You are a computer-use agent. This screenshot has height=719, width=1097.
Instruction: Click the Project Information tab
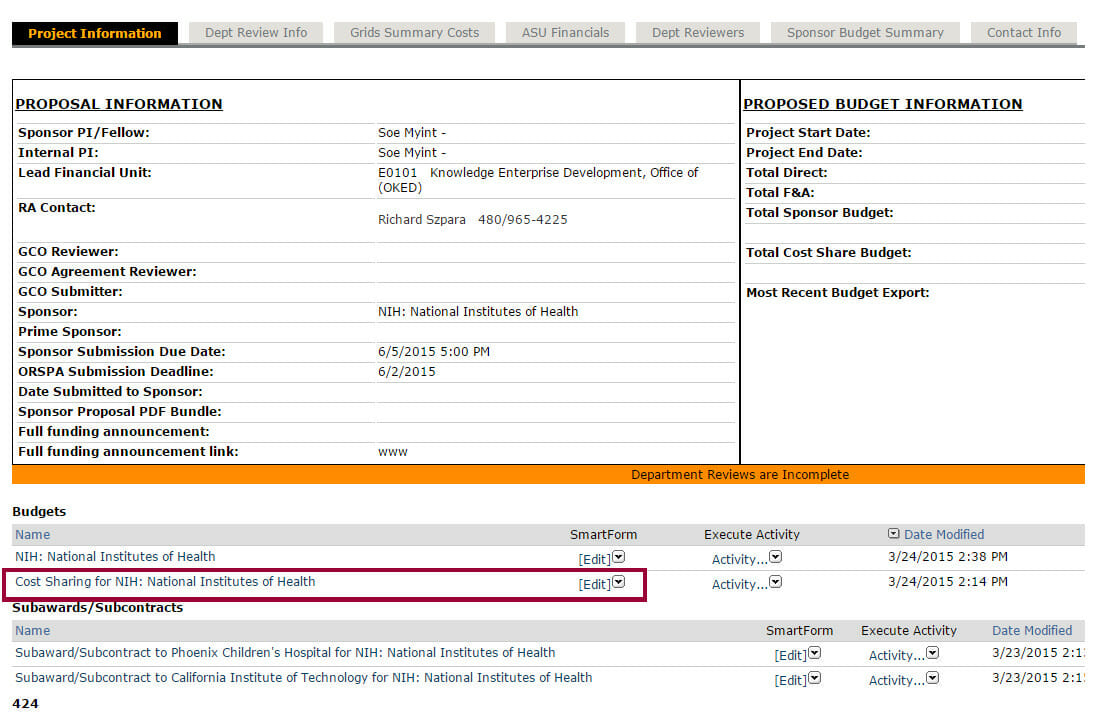(95, 34)
